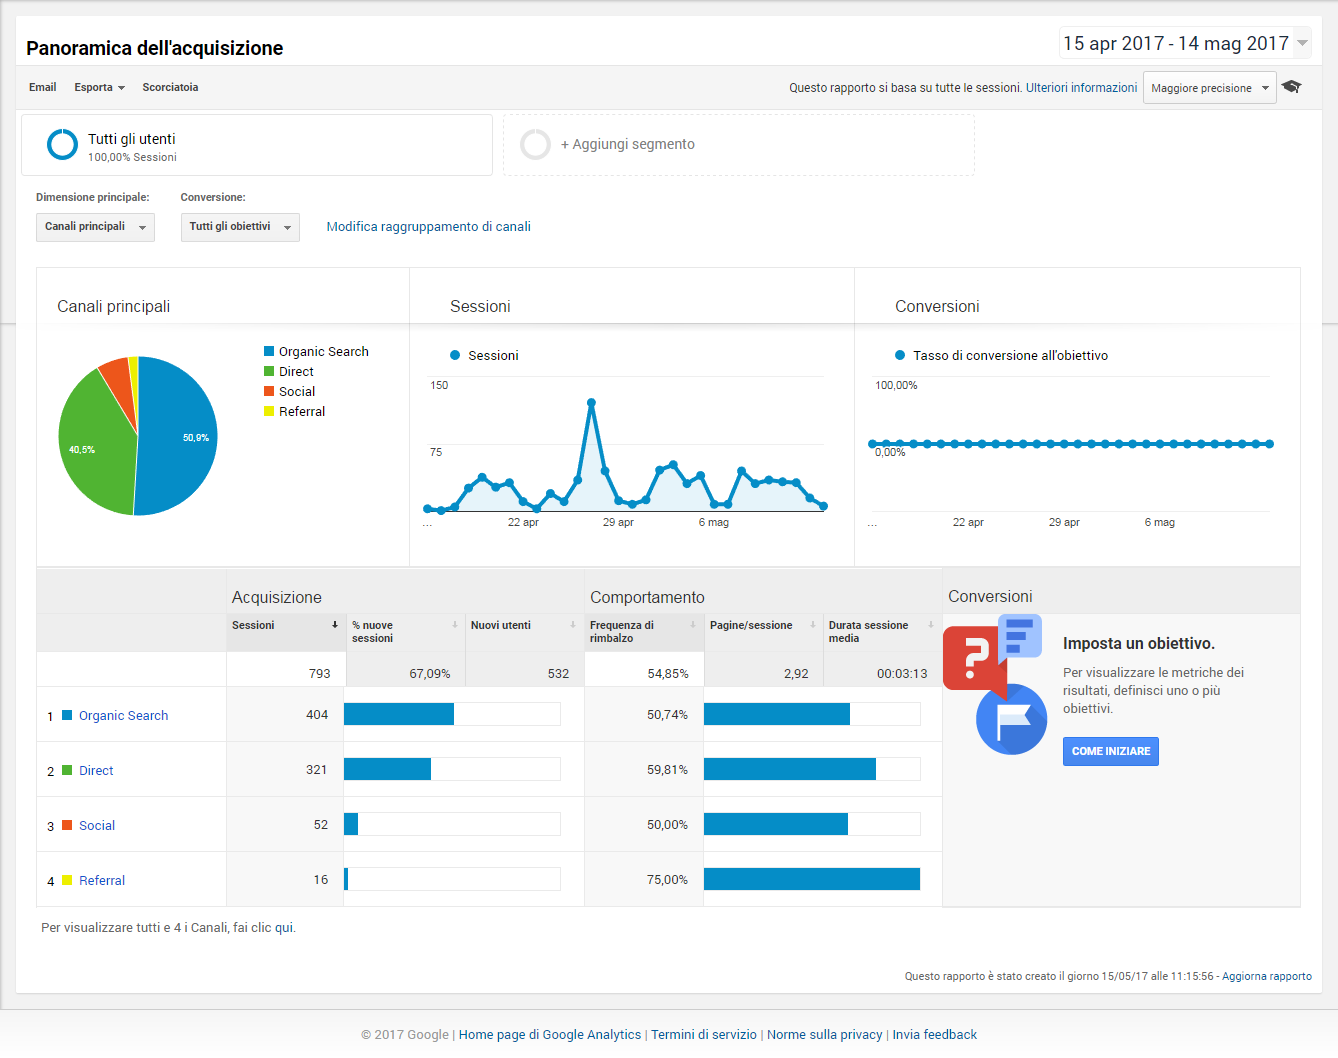Screen dimensions: 1338x1058
Task: Open Modifica raggruppamento di canali link
Action: [x=428, y=227]
